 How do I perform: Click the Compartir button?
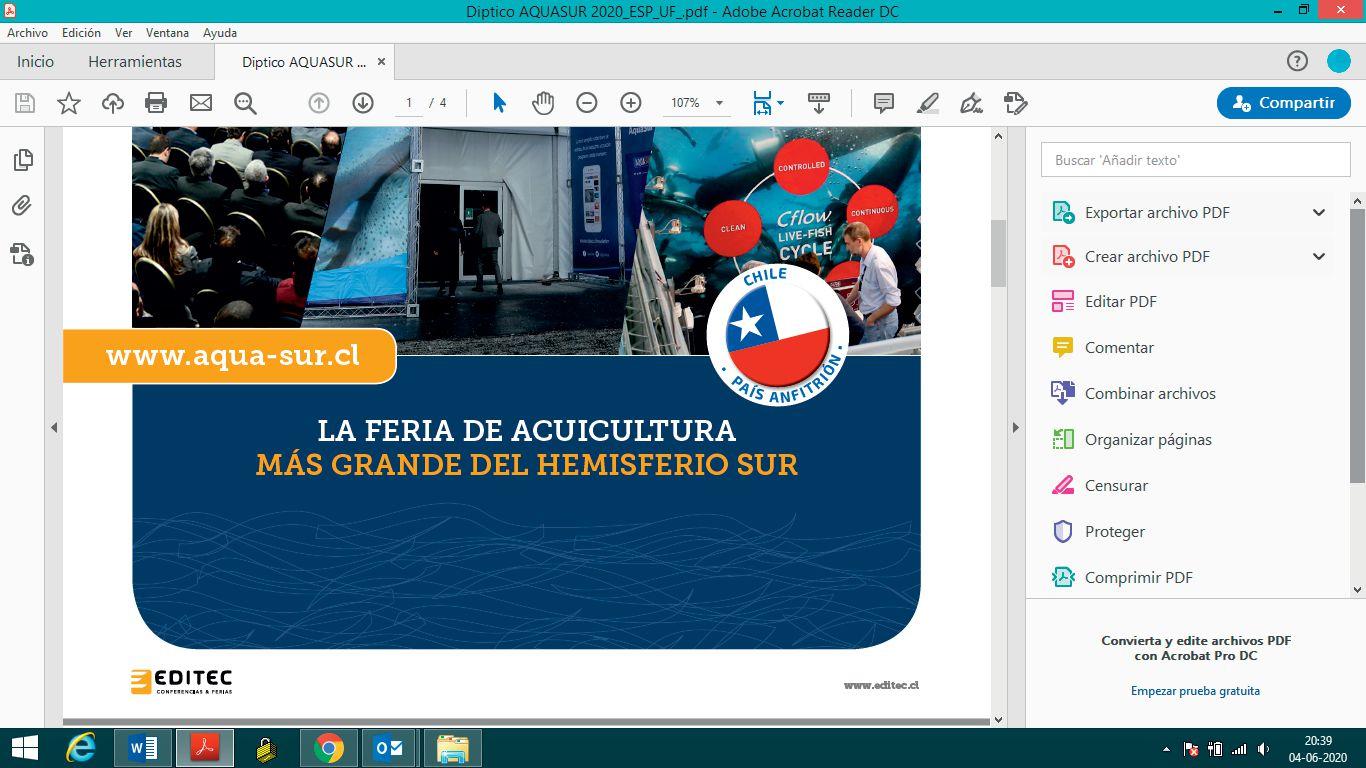pyautogui.click(x=1284, y=103)
